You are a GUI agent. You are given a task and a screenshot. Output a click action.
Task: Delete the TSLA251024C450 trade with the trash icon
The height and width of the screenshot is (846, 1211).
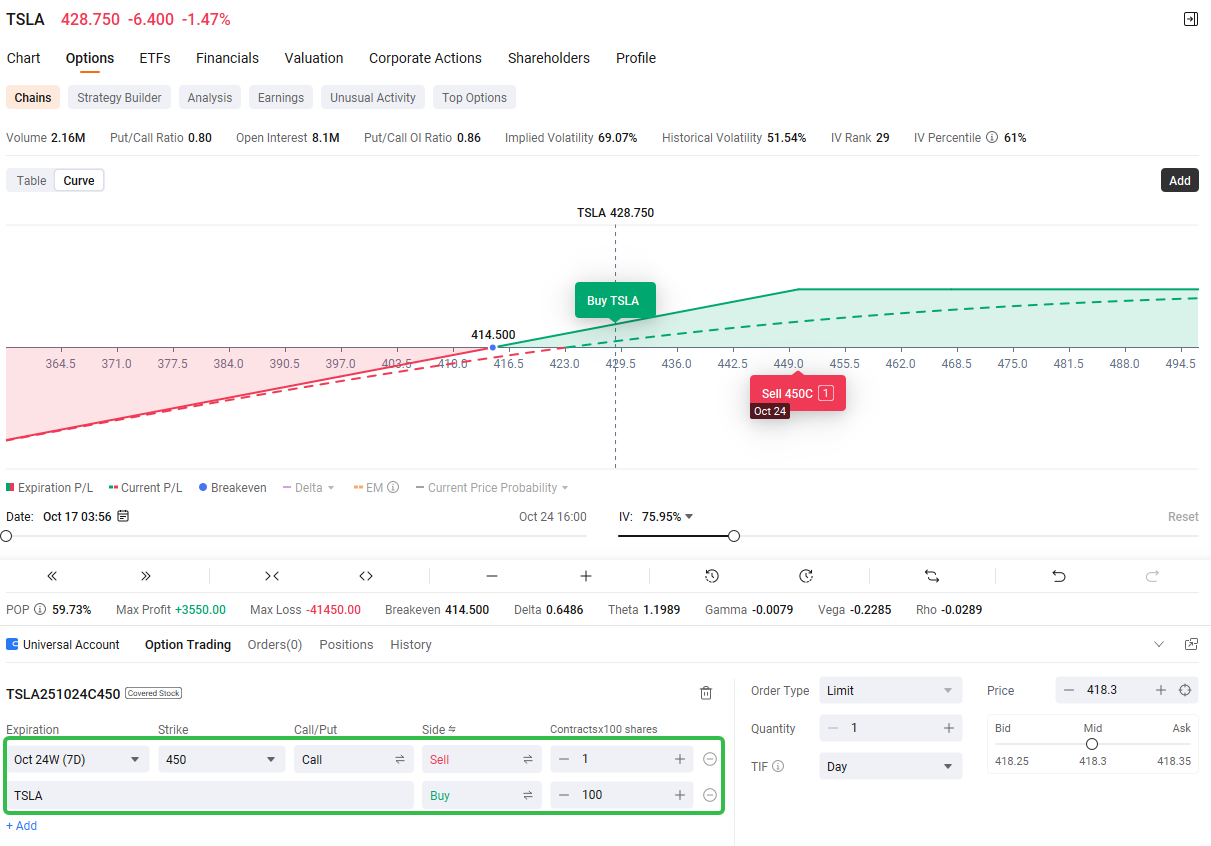(706, 692)
